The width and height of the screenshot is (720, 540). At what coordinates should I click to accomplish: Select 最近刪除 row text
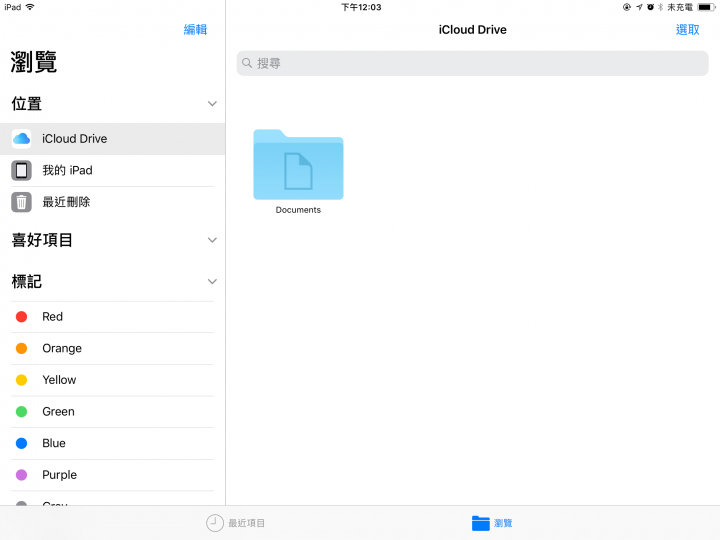coord(66,202)
